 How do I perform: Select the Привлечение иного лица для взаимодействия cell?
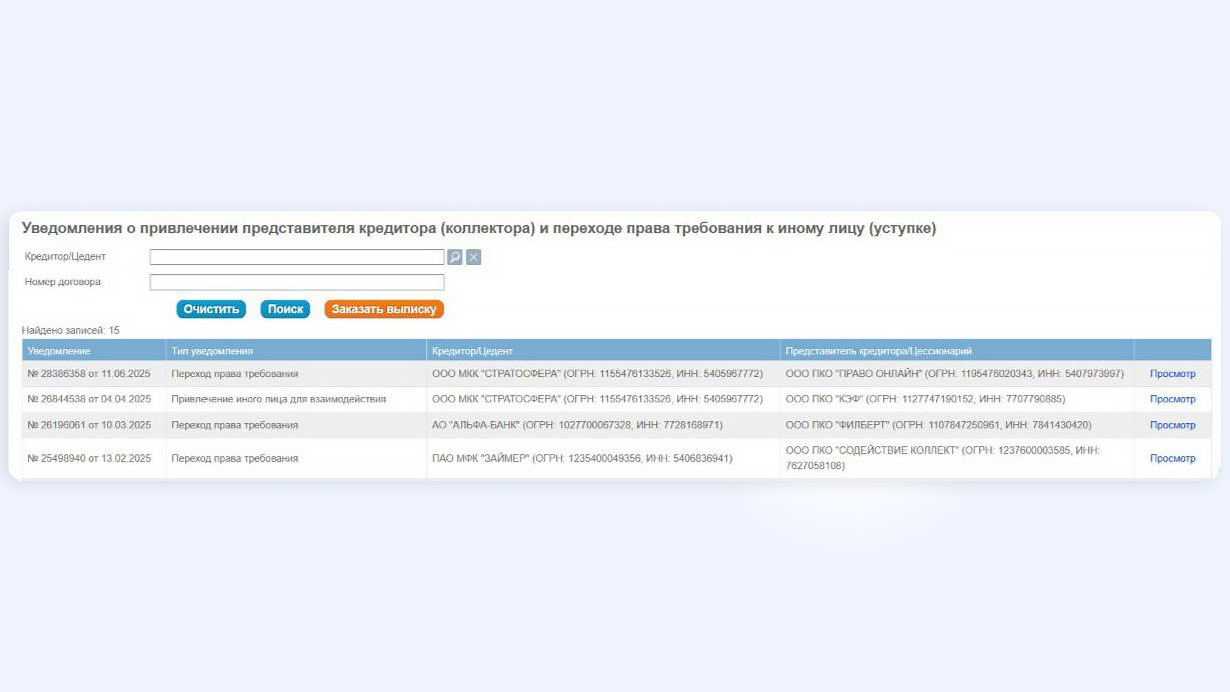(x=278, y=399)
